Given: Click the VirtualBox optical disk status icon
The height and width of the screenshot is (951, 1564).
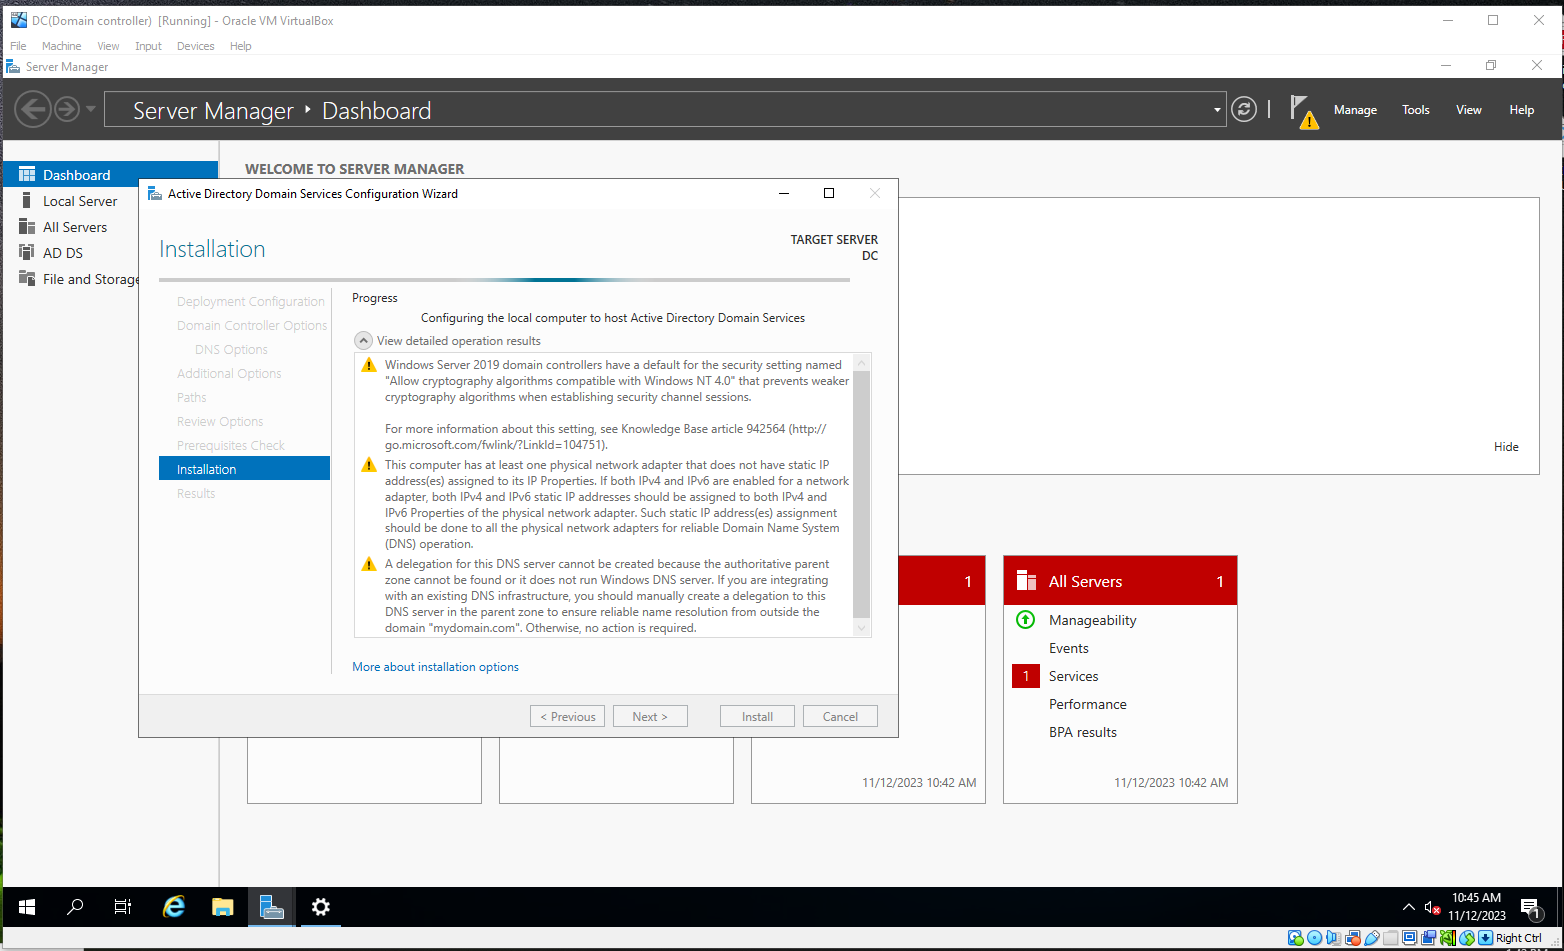Looking at the screenshot, I should [1314, 938].
